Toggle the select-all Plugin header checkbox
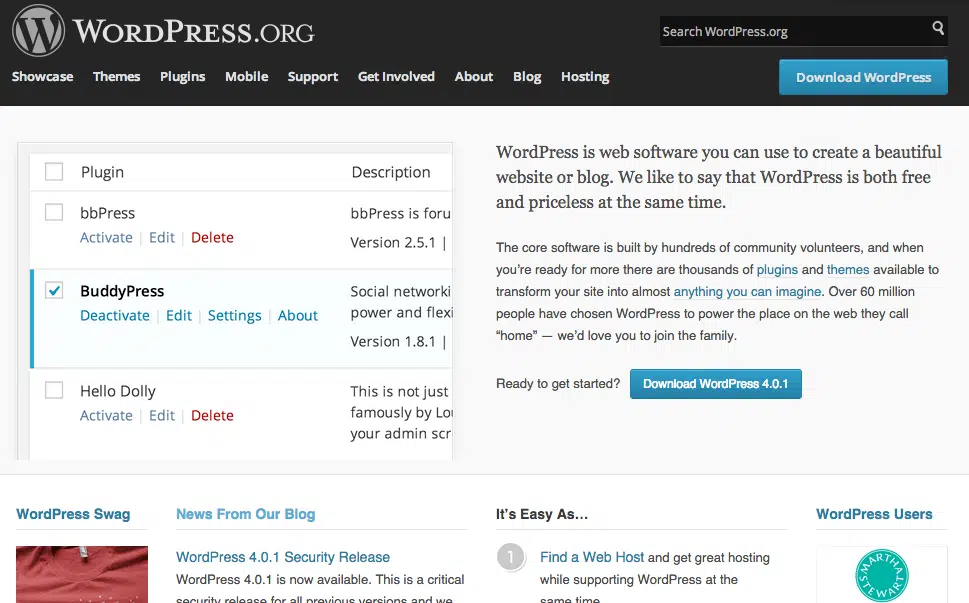The height and width of the screenshot is (603, 969). 54,172
